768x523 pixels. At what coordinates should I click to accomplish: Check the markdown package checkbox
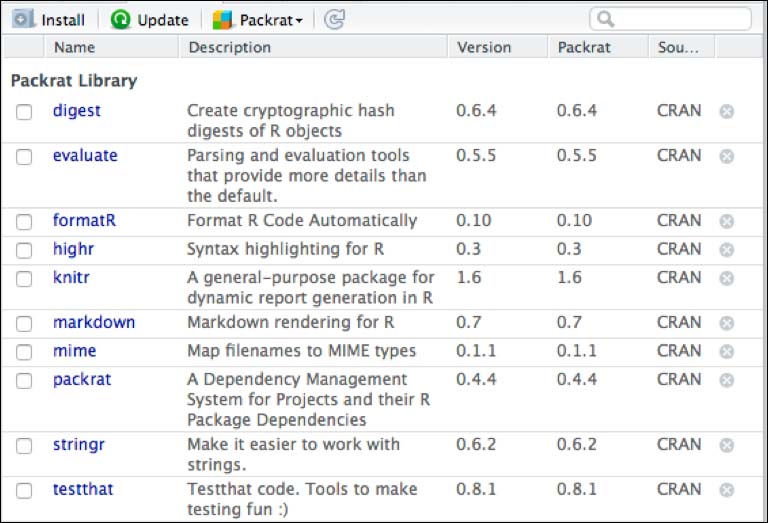(x=24, y=323)
